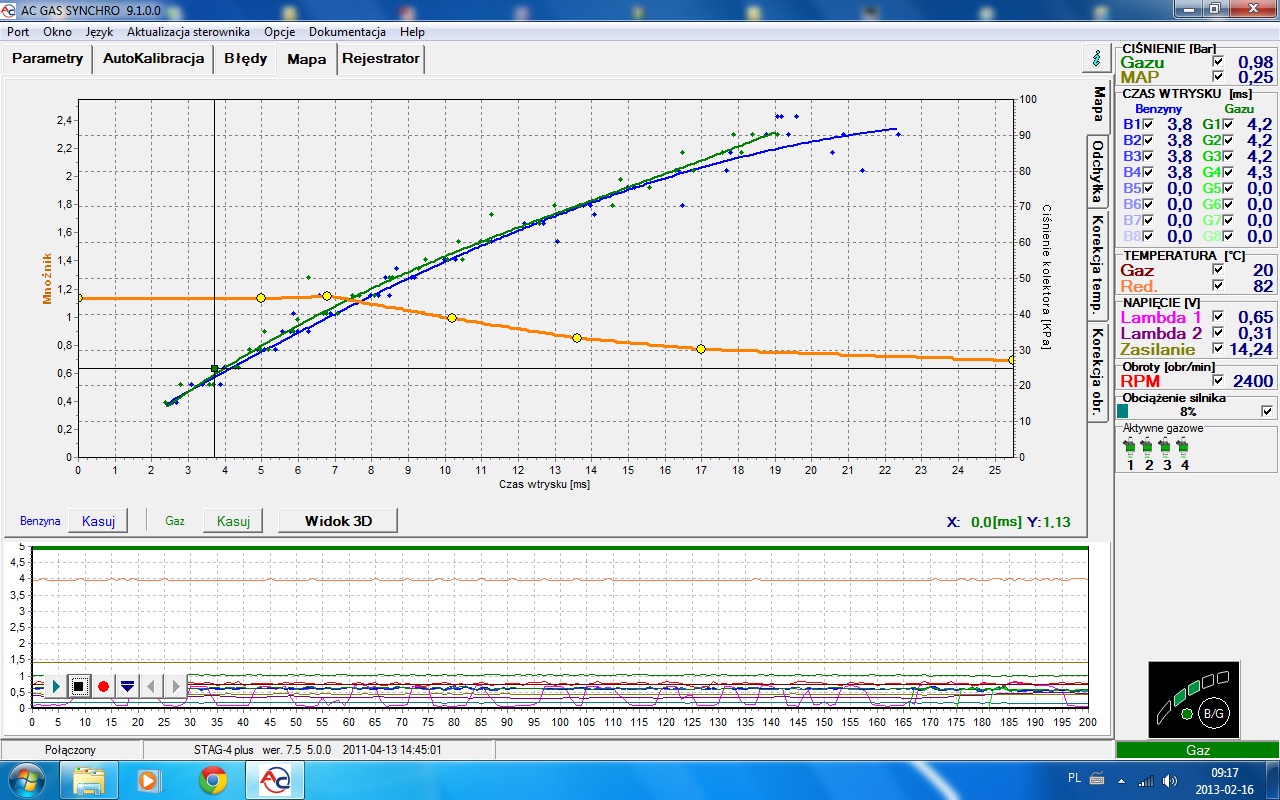Switch to the AutoKalibracja tab
The image size is (1280, 800).
pos(154,58)
